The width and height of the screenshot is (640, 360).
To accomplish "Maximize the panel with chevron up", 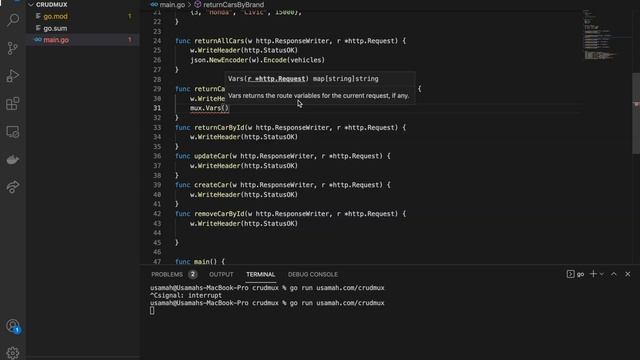I will tap(614, 274).
